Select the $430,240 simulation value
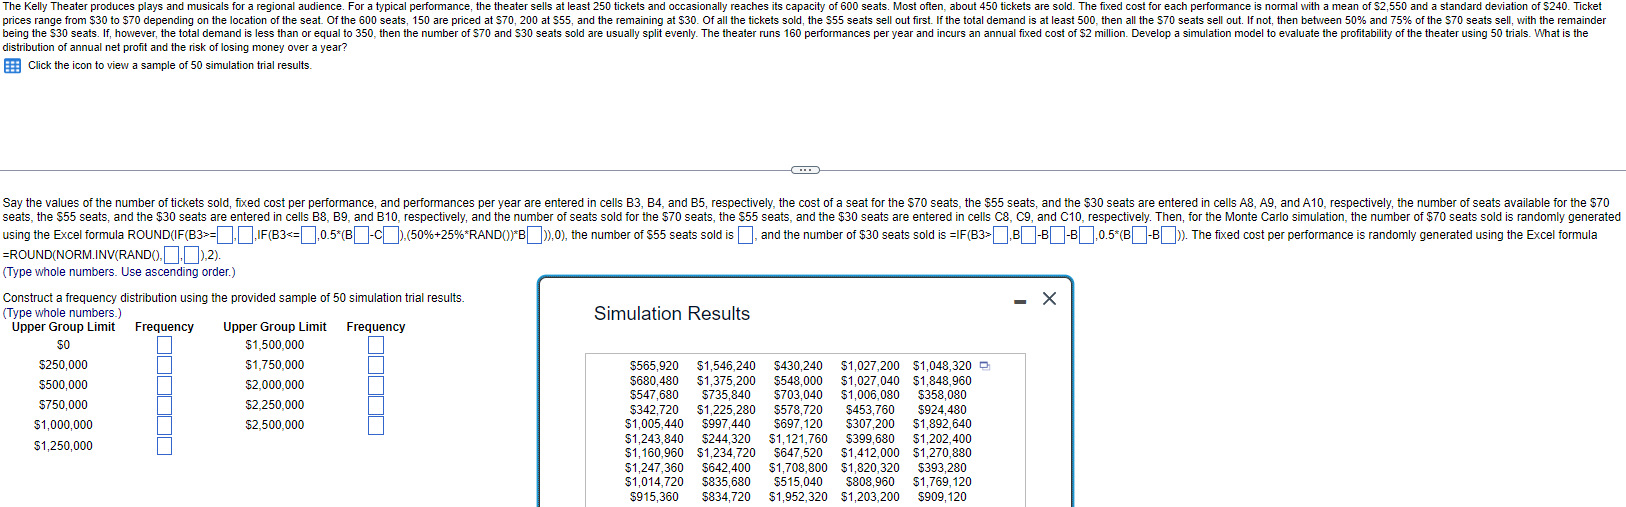Image resolution: width=1626 pixels, height=507 pixels. (x=798, y=366)
